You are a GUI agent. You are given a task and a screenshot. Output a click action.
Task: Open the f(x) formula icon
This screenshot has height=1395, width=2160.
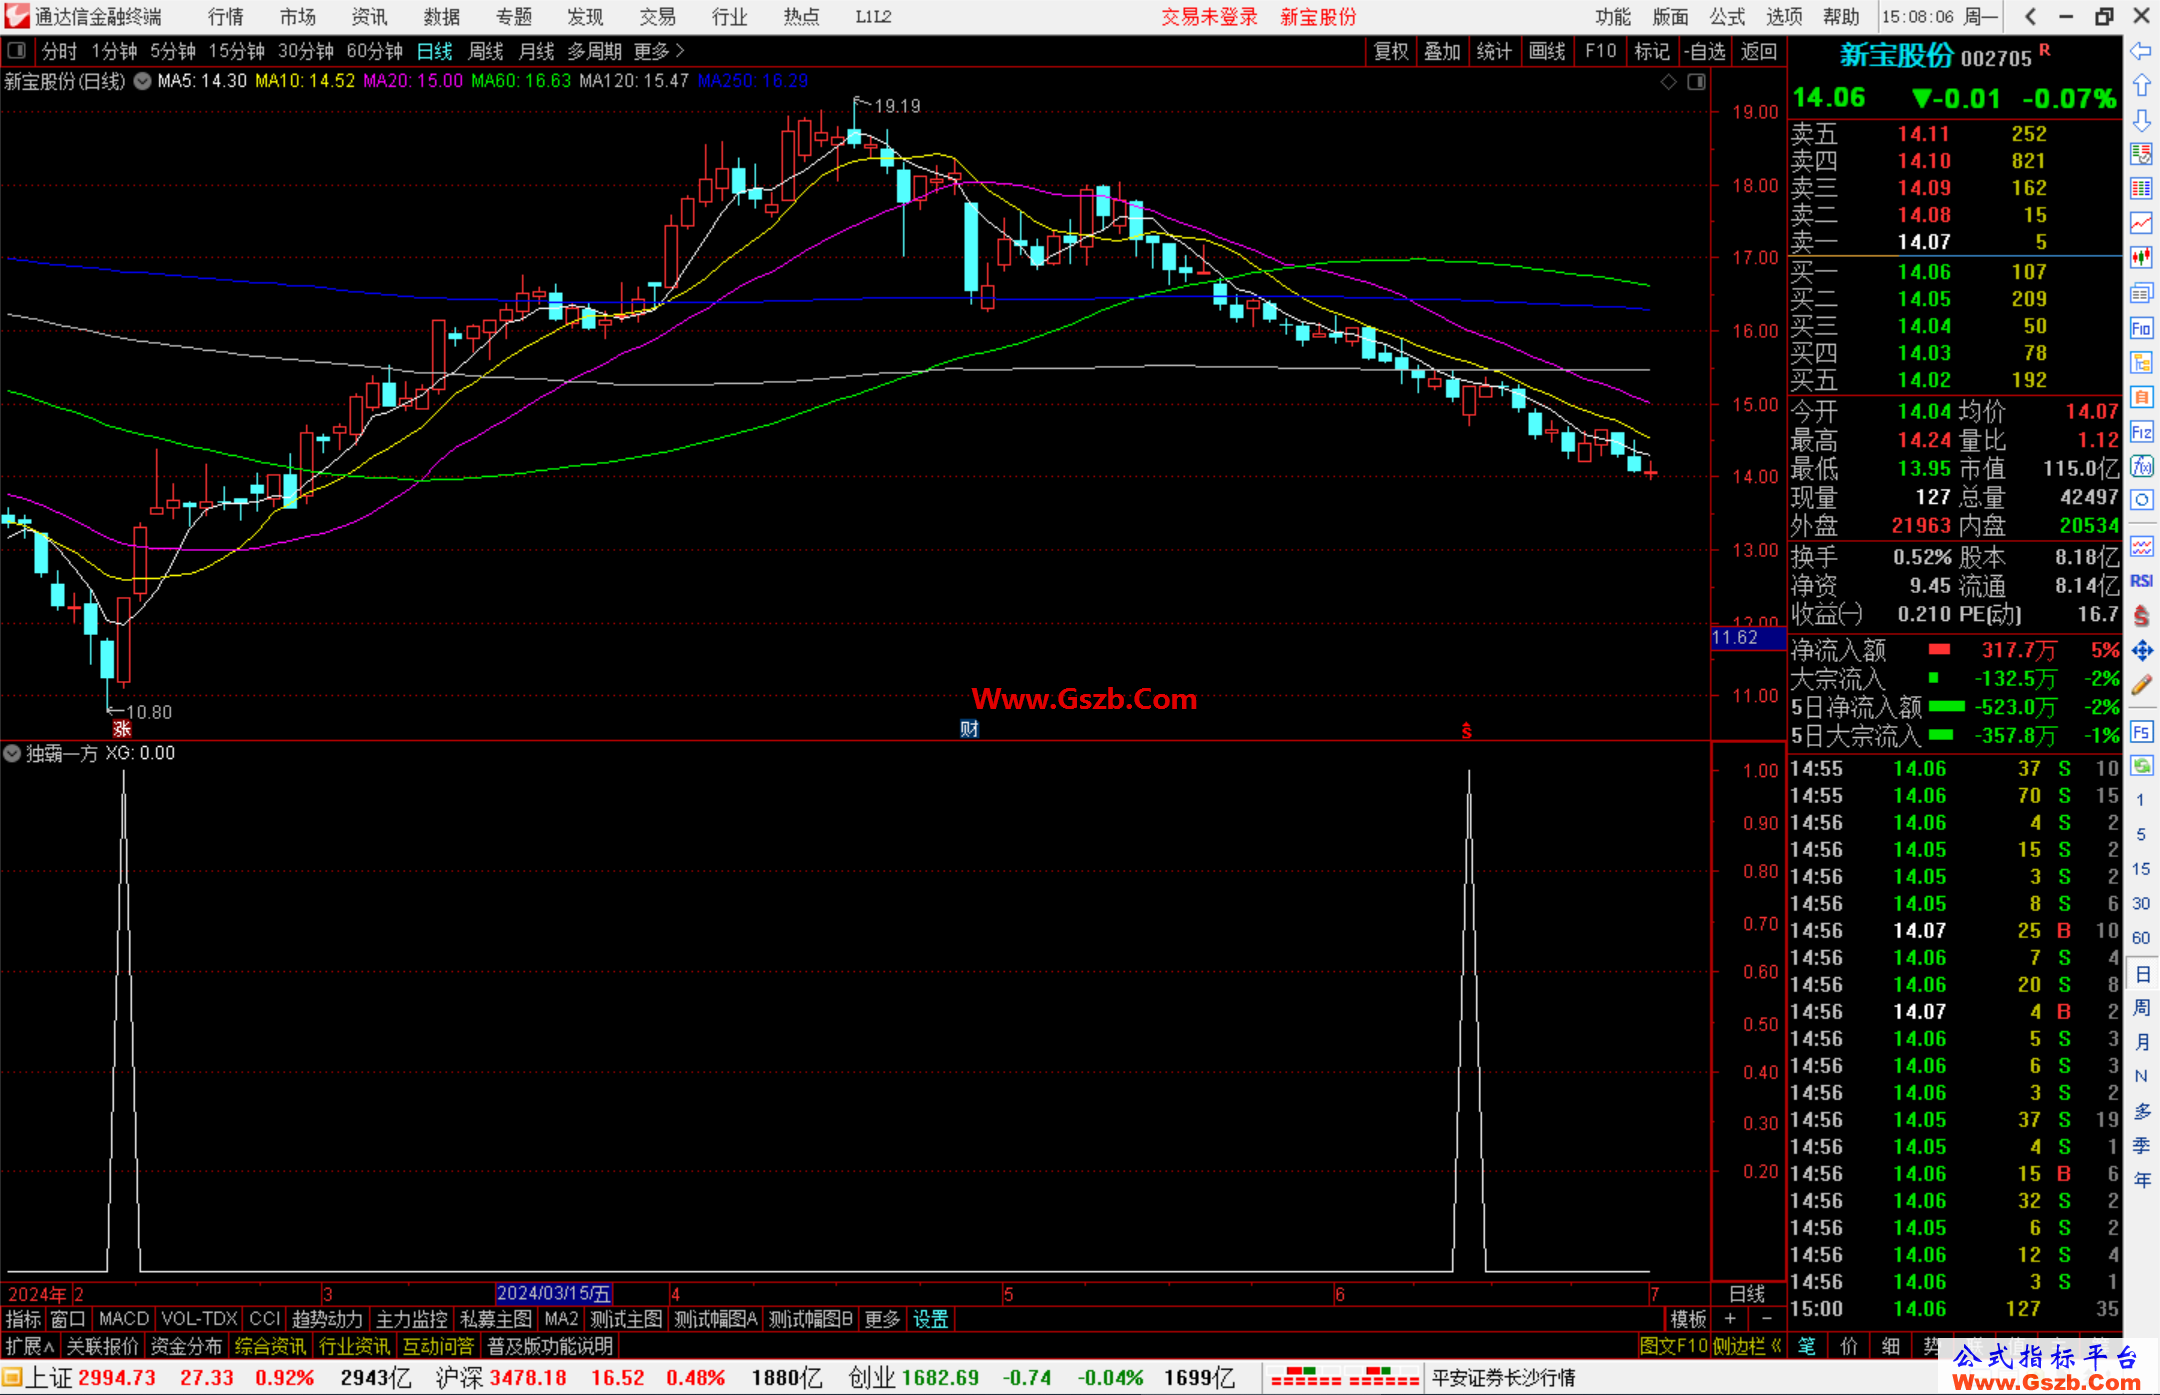[x=2141, y=466]
